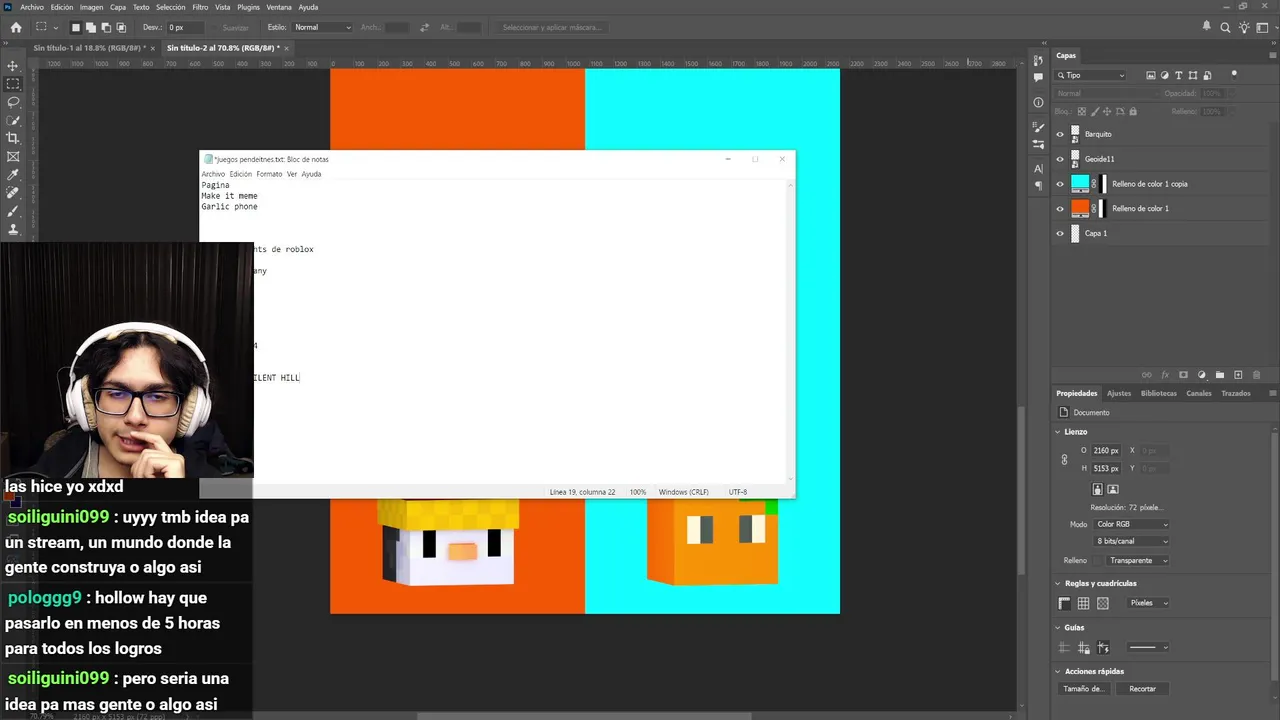
Task: Toggle transparency grid in Reglas y cuadrículas
Action: point(1103,603)
